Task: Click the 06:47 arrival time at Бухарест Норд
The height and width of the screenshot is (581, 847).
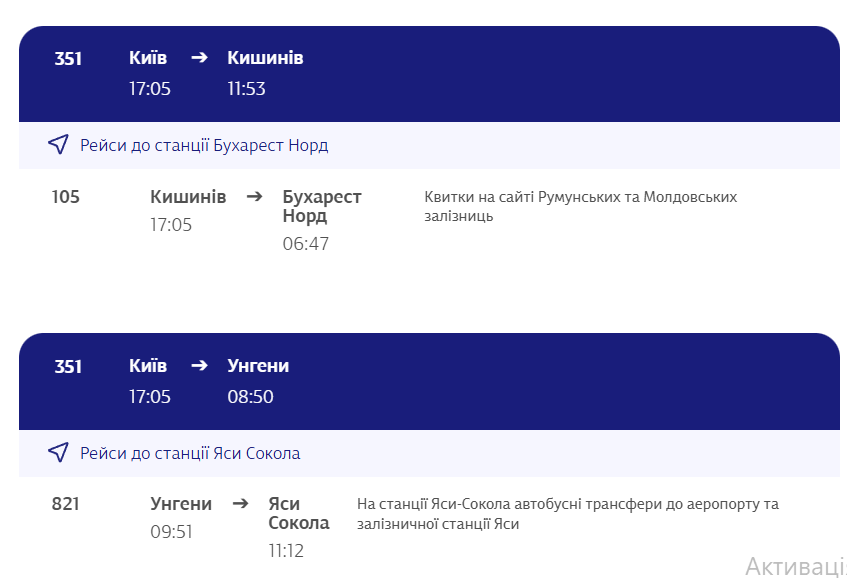Action: click(x=305, y=244)
